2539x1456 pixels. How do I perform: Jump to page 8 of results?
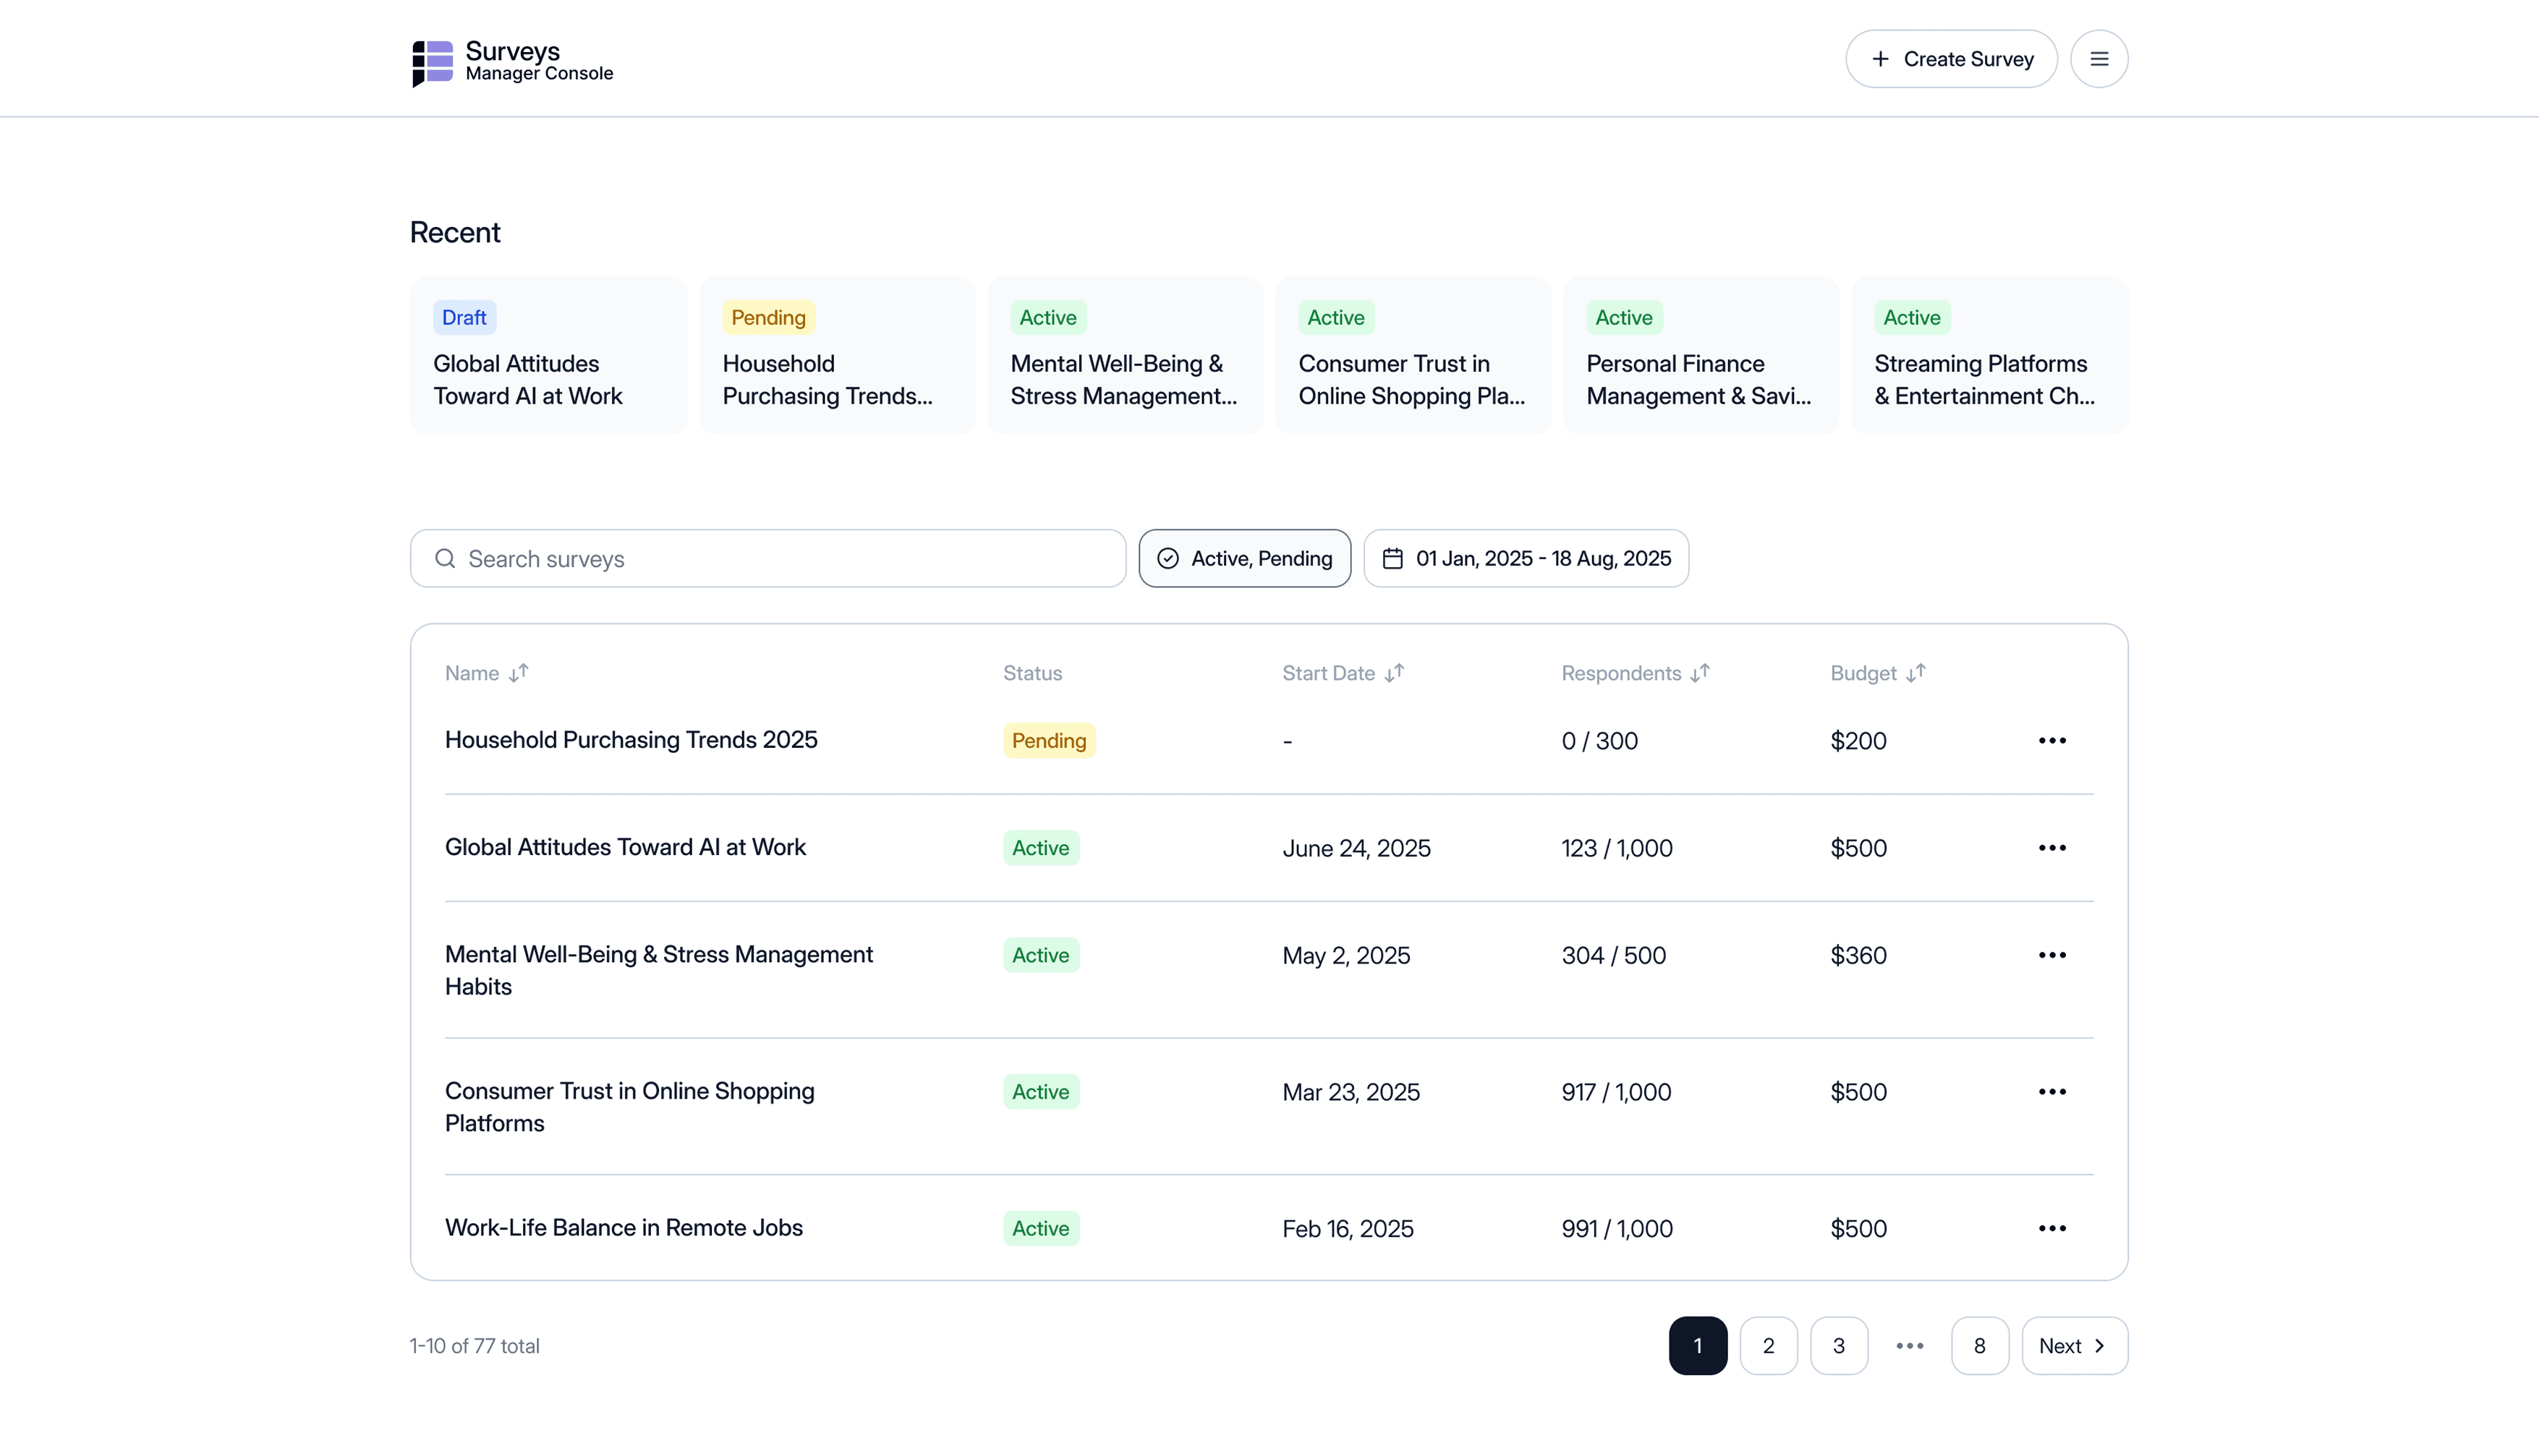click(1979, 1346)
